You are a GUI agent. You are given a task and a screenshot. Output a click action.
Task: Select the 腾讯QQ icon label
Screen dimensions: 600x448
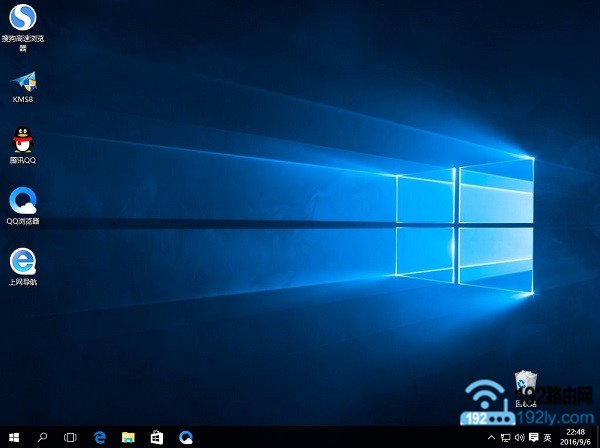click(x=23, y=160)
